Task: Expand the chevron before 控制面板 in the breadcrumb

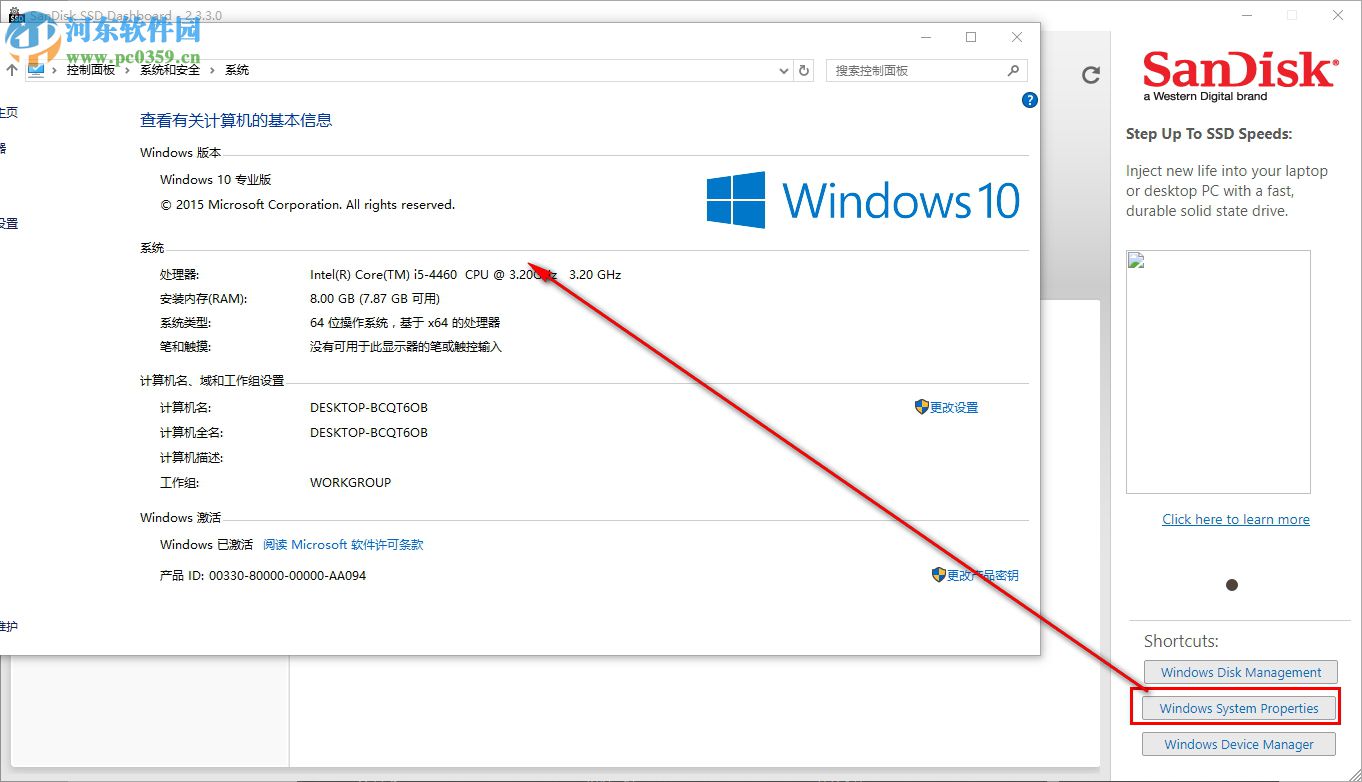Action: (56, 70)
